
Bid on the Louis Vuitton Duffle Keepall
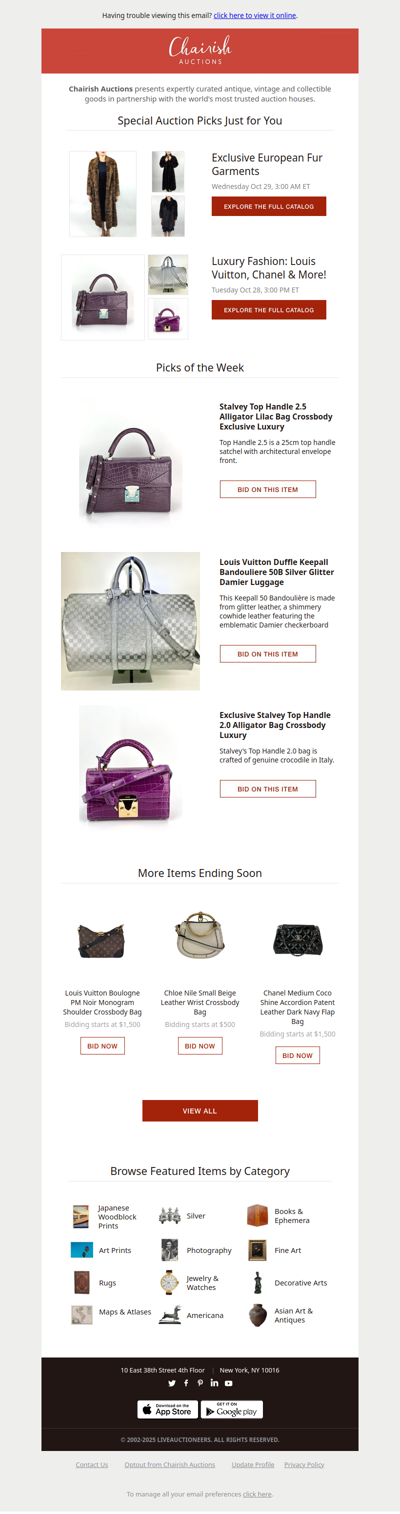tap(268, 654)
